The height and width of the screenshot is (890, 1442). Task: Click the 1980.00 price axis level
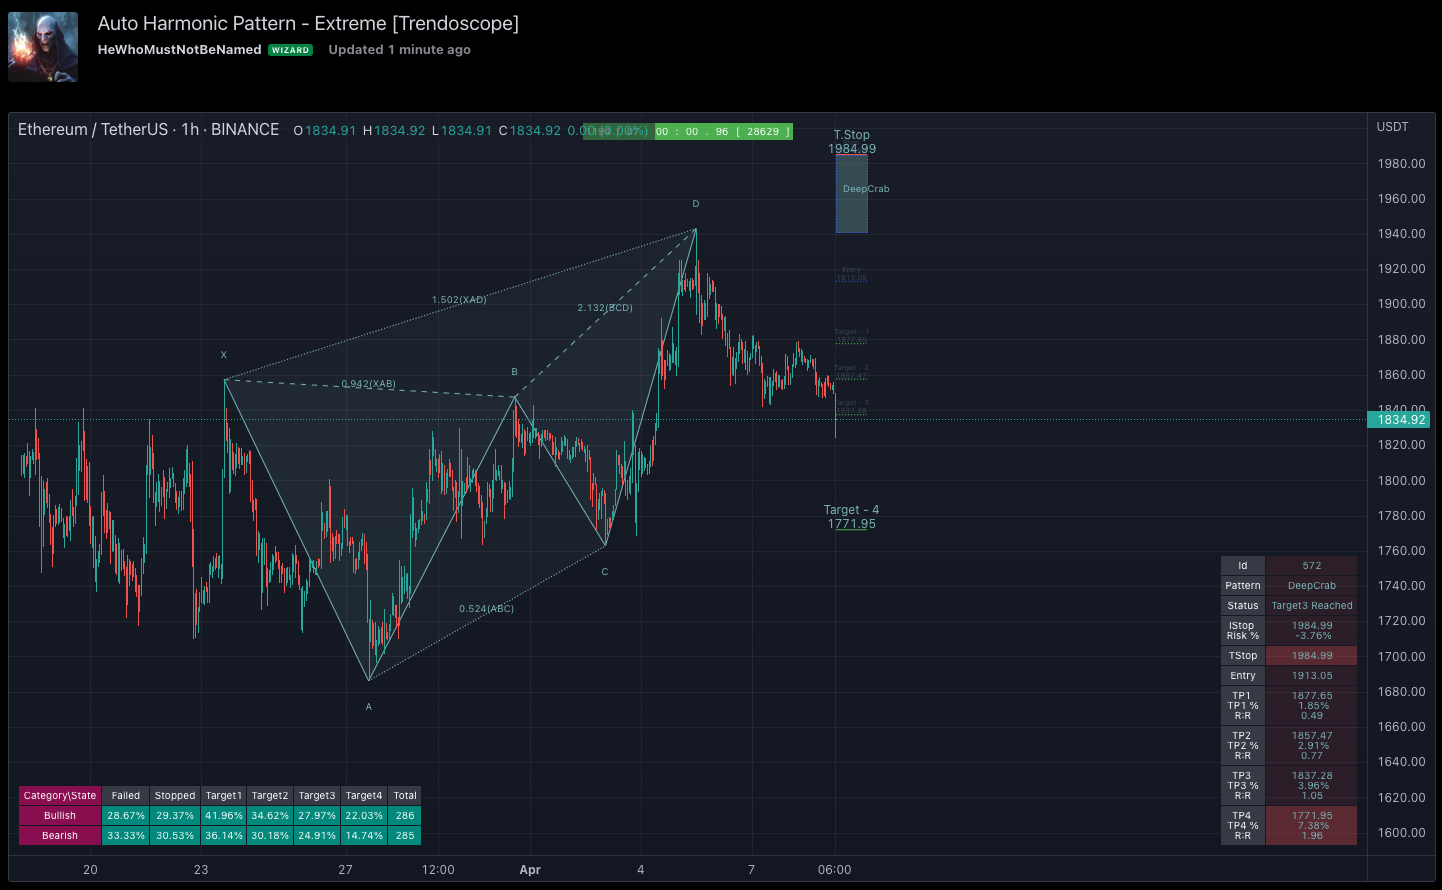1401,164
